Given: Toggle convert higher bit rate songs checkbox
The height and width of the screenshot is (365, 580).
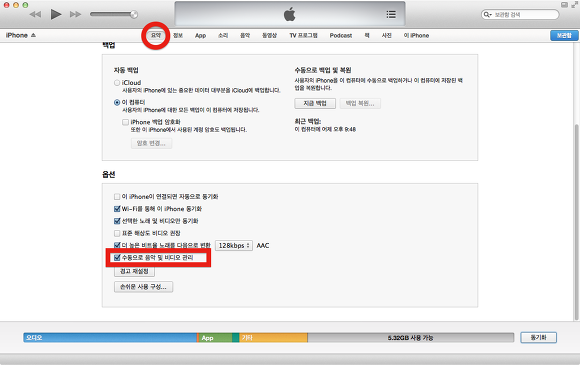Looking at the screenshot, I should coord(117,245).
